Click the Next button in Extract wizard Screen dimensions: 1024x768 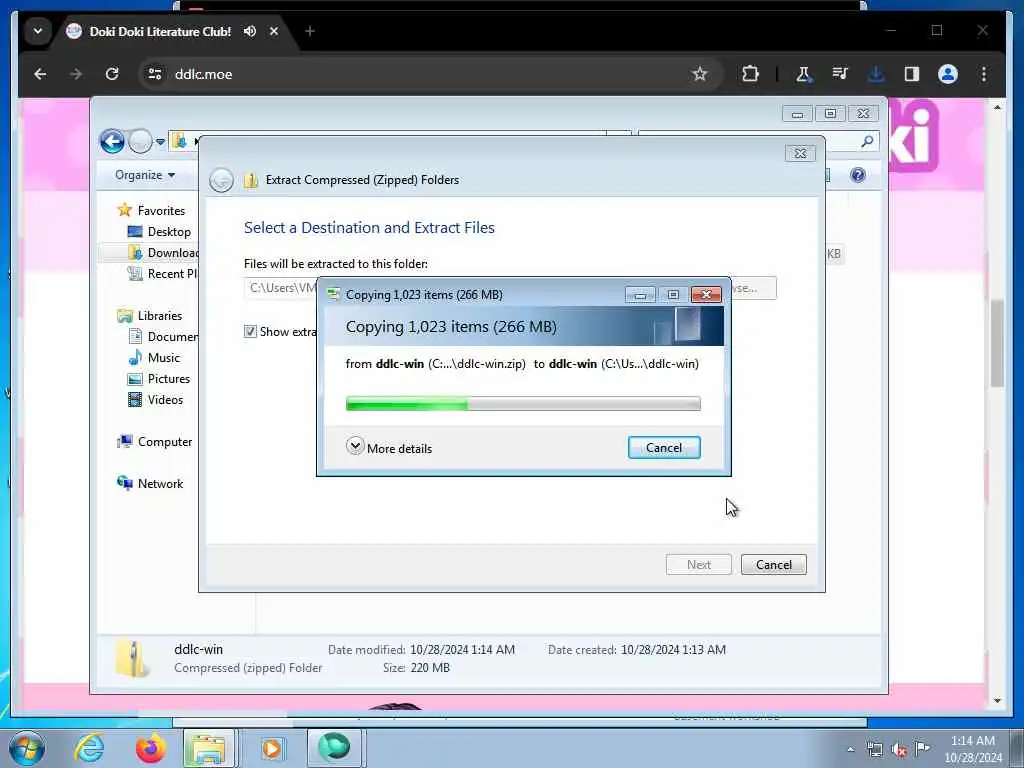[699, 565]
